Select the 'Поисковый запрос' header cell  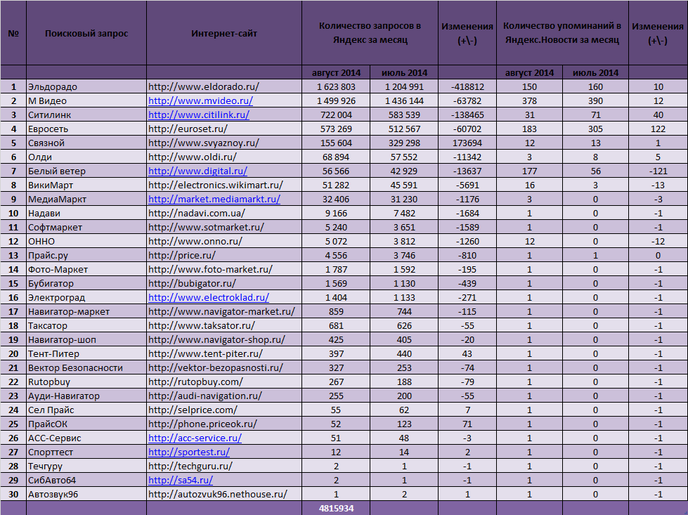tap(86, 33)
